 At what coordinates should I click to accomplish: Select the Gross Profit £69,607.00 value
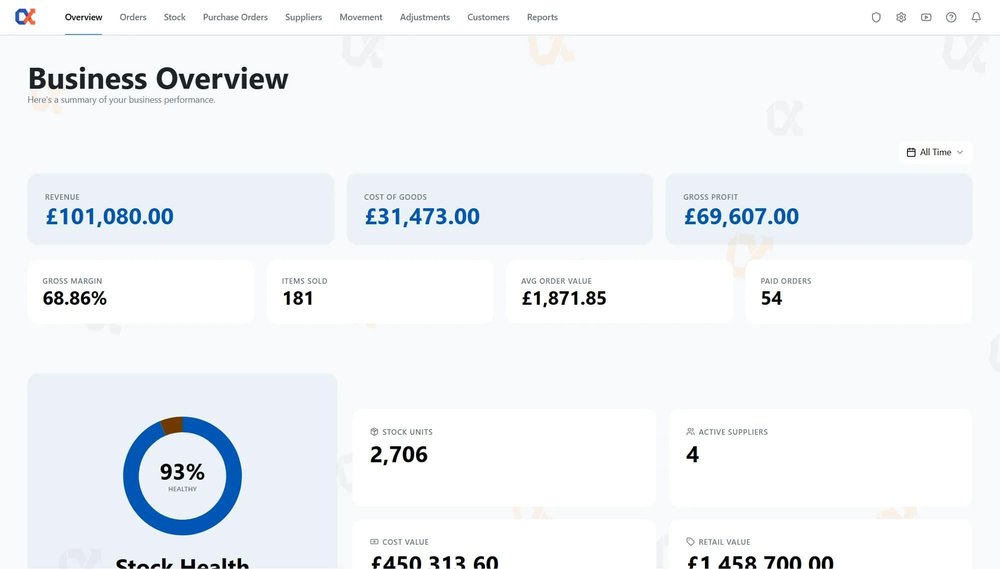pos(741,217)
